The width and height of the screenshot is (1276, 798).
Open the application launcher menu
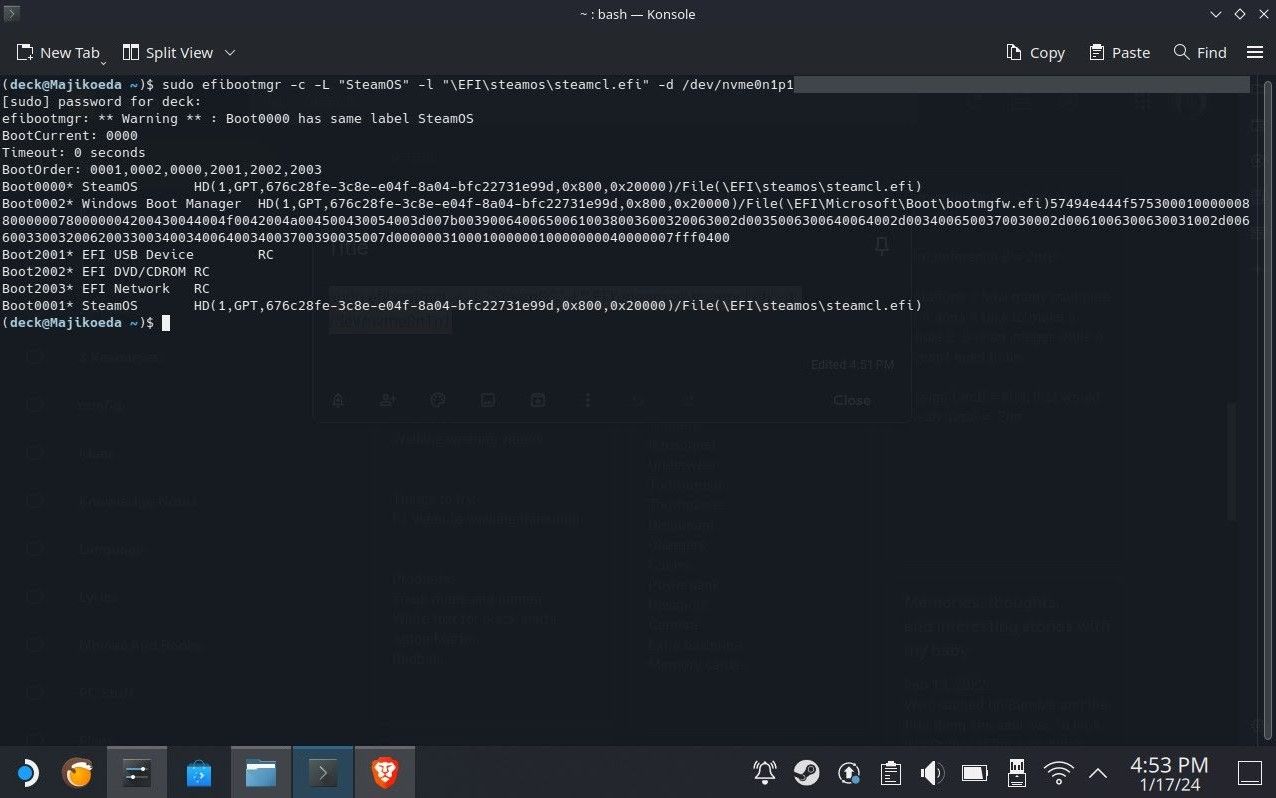26,772
